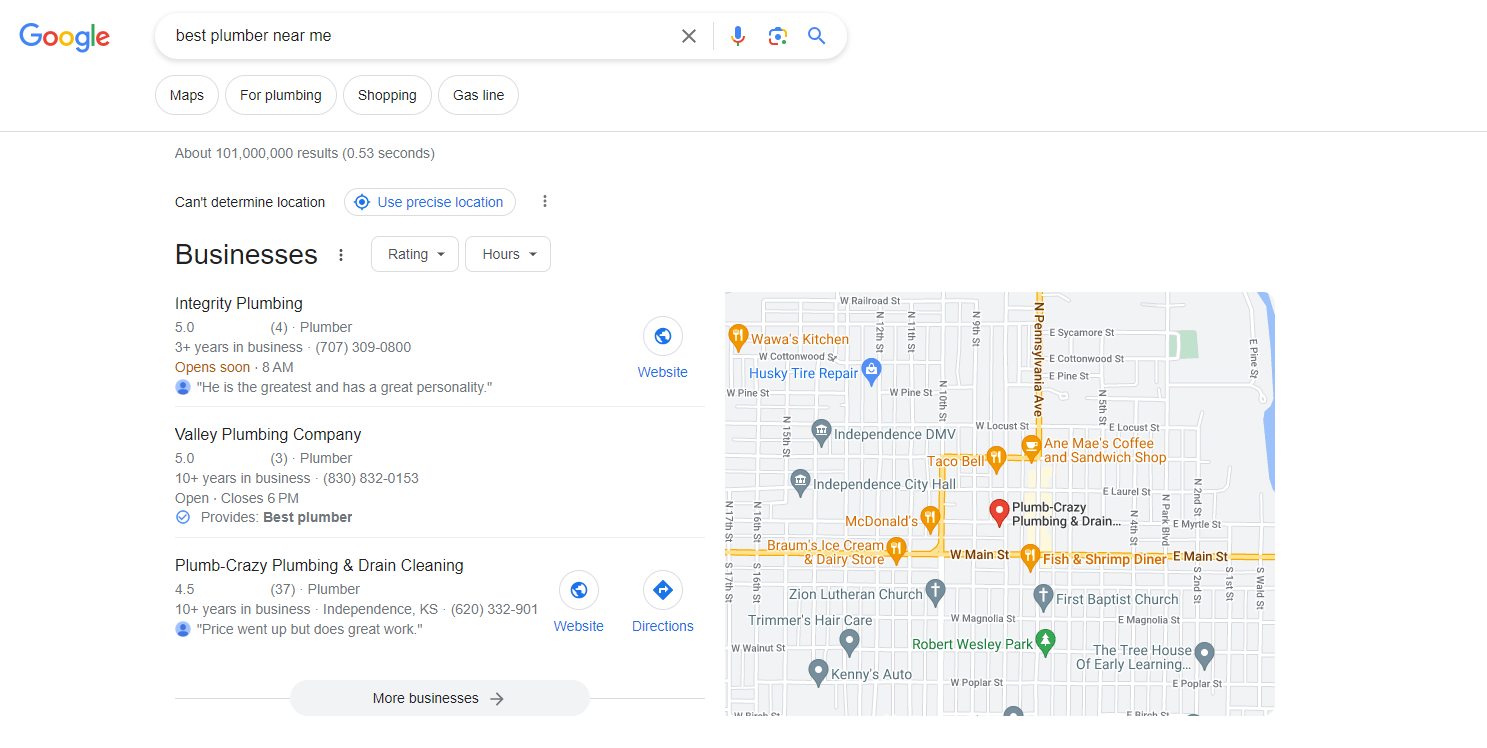Click Husky Tire Repair map marker
1487x748 pixels.
[x=871, y=371]
